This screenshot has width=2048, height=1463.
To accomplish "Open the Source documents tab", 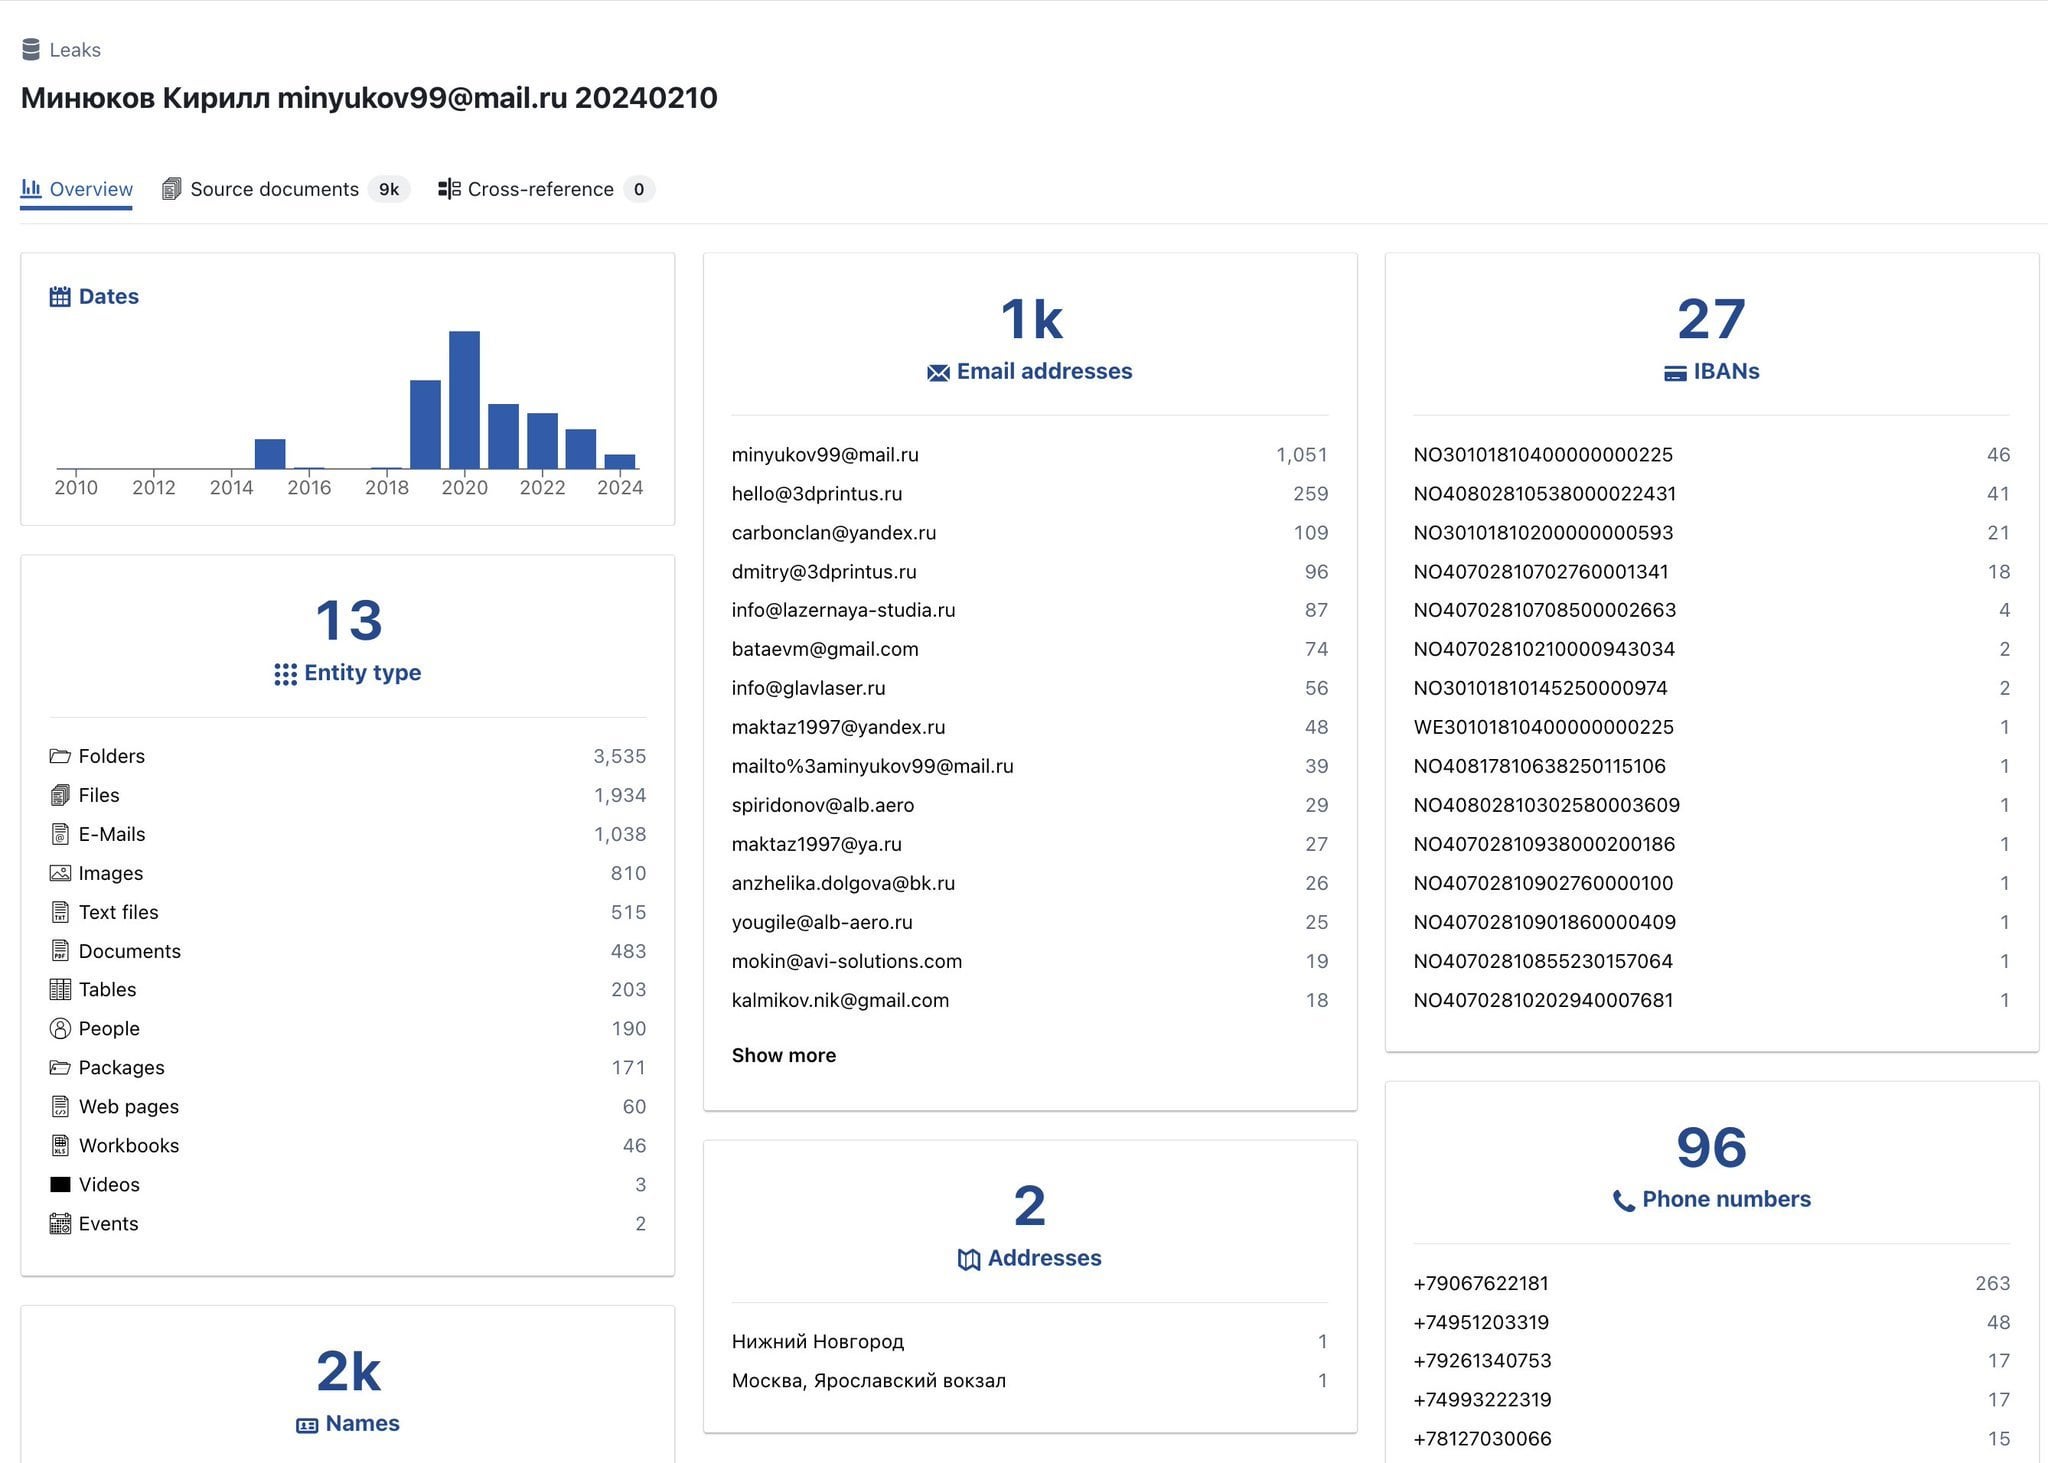I will tap(273, 189).
